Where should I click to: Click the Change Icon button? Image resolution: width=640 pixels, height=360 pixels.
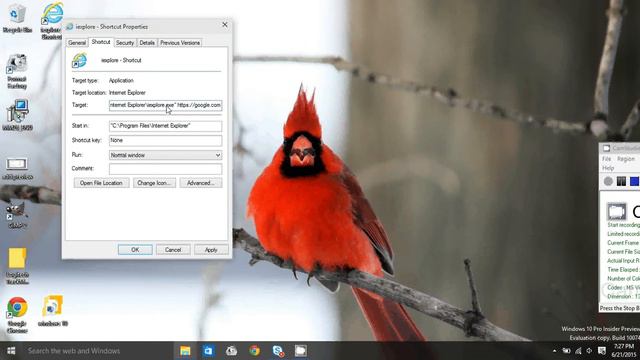pyautogui.click(x=154, y=183)
